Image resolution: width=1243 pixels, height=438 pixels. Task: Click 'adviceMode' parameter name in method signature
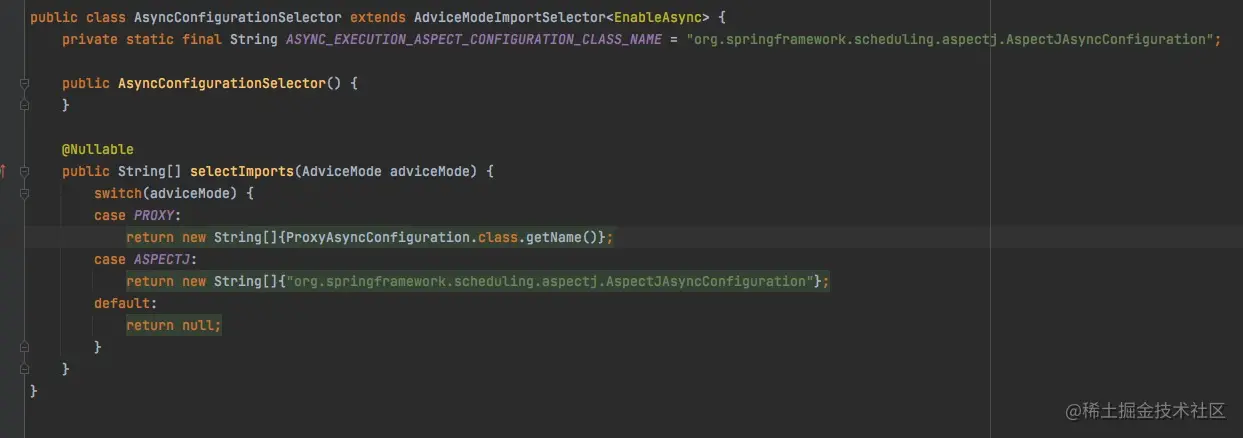[x=430, y=171]
